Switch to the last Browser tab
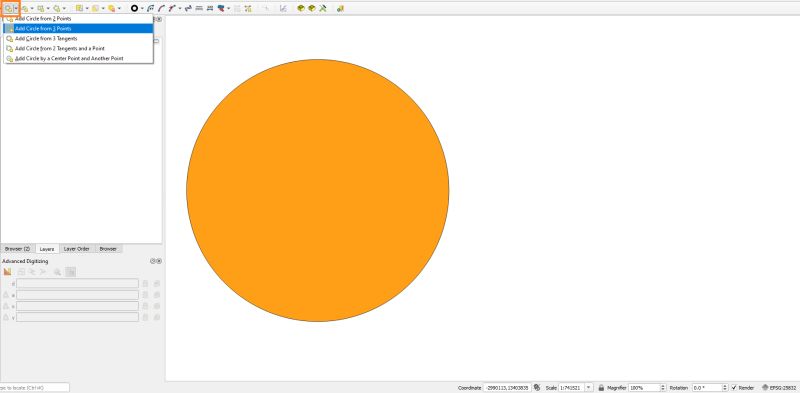800x393 pixels. pyautogui.click(x=108, y=249)
